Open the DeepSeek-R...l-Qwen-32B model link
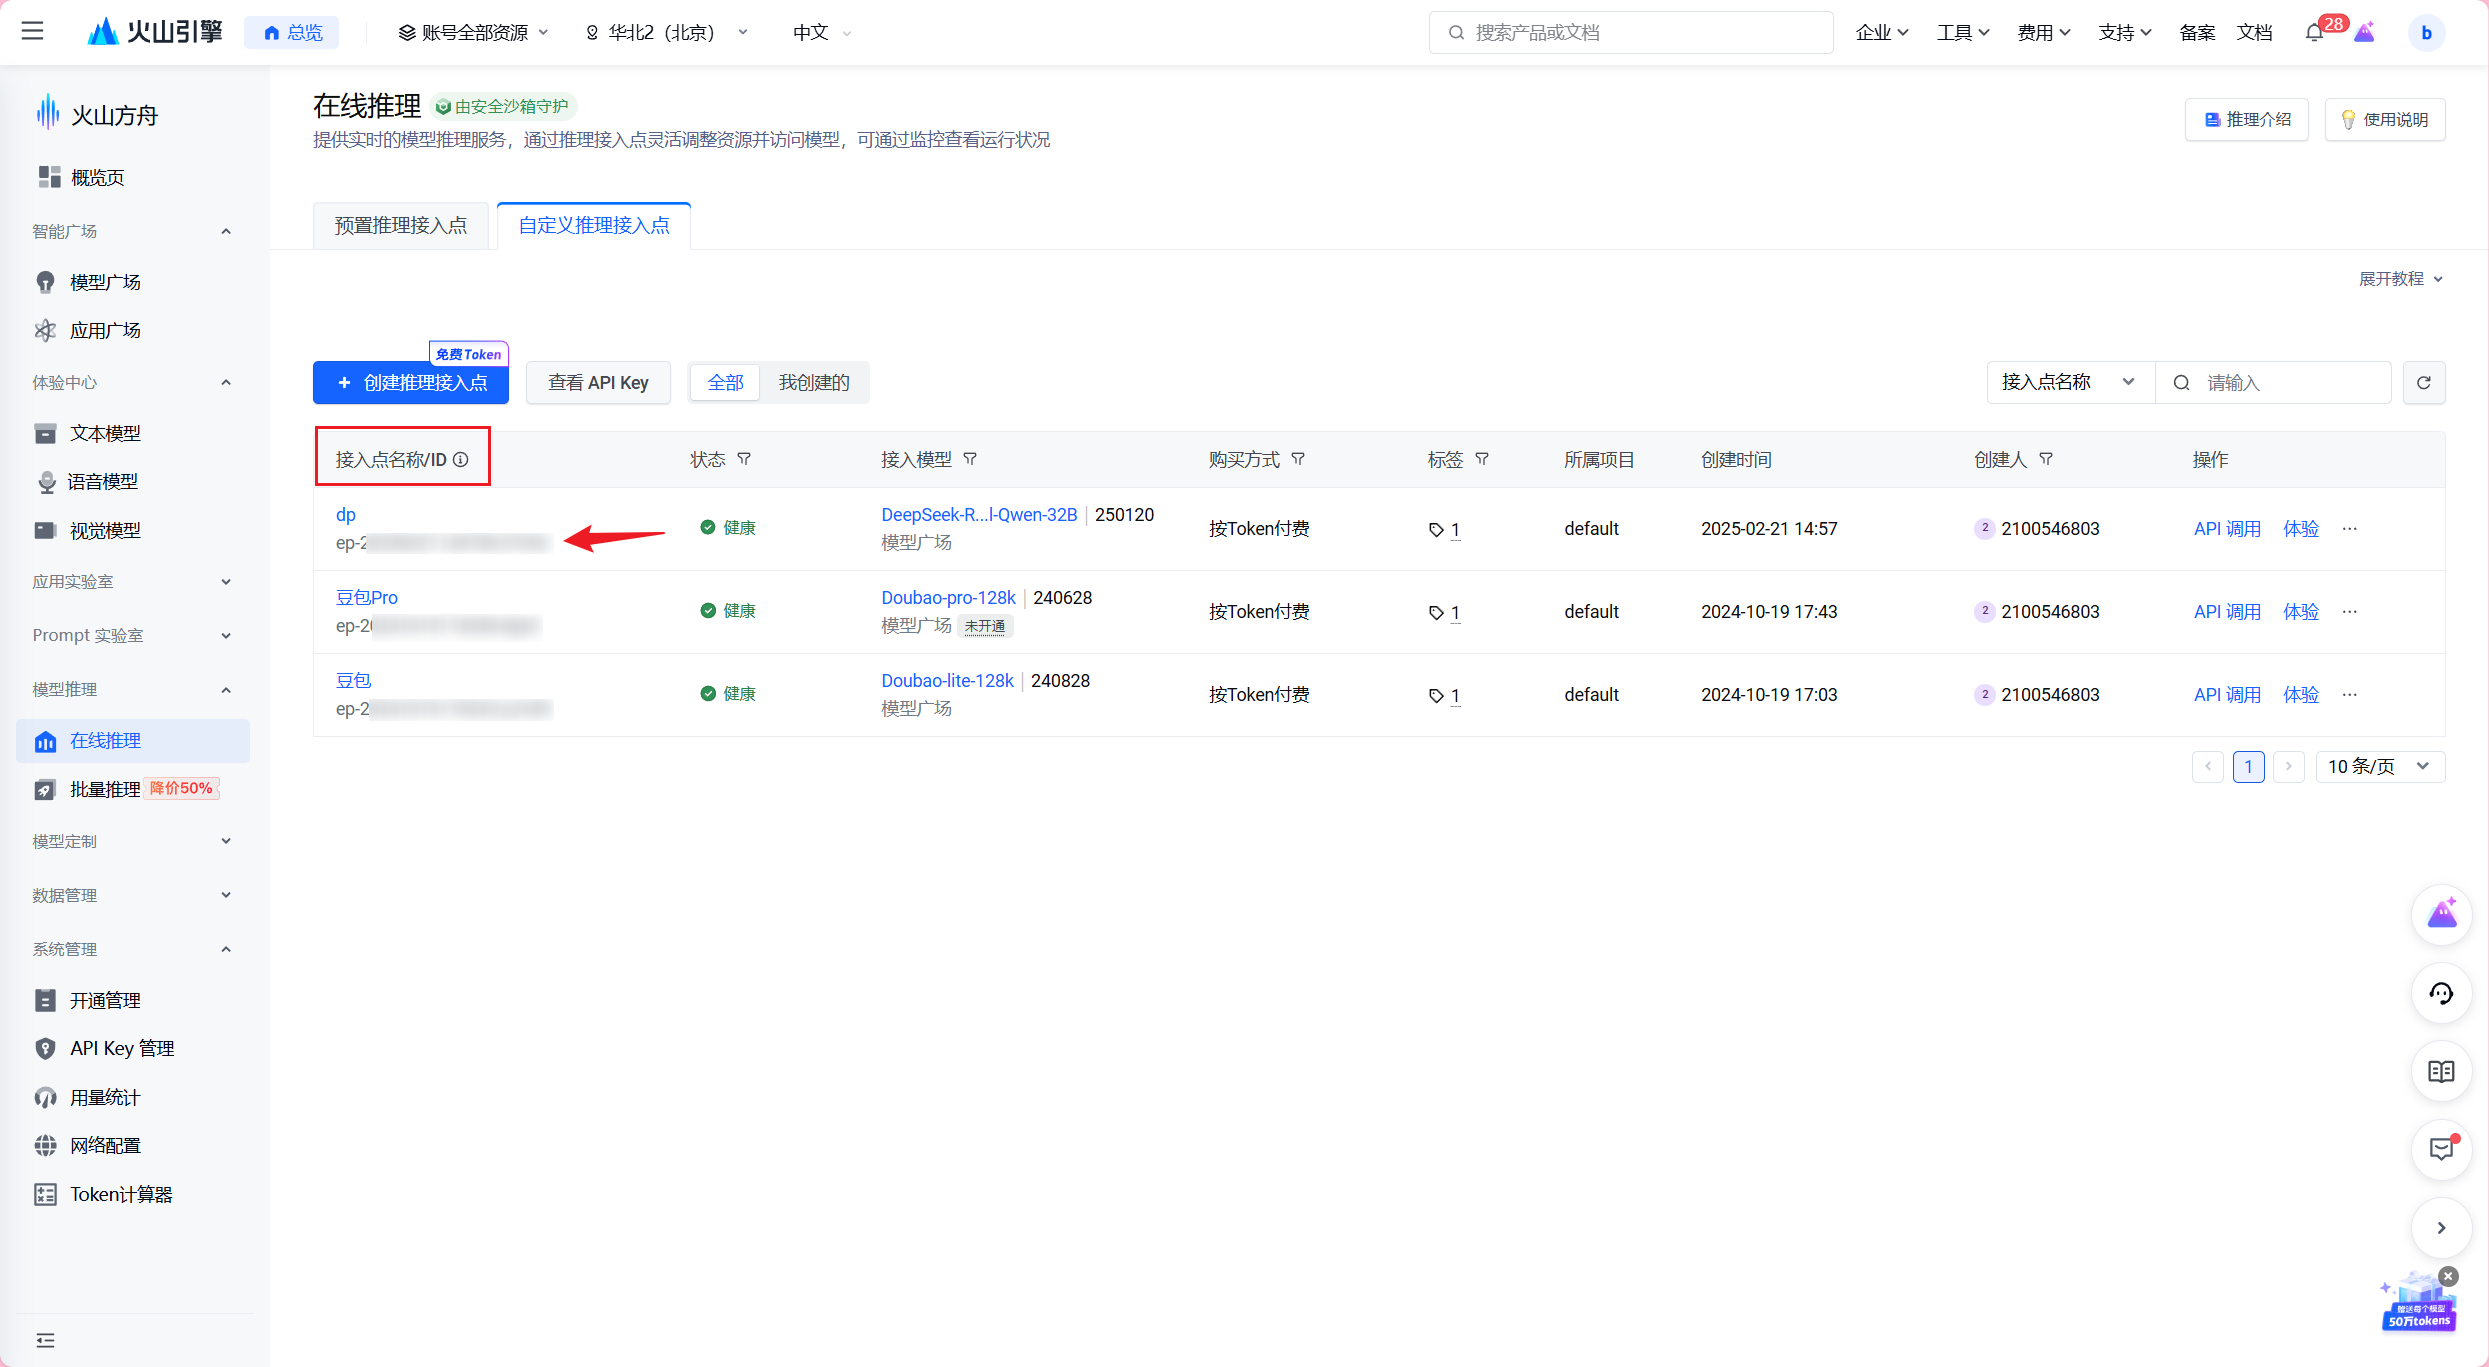This screenshot has height=1367, width=2489. [979, 515]
